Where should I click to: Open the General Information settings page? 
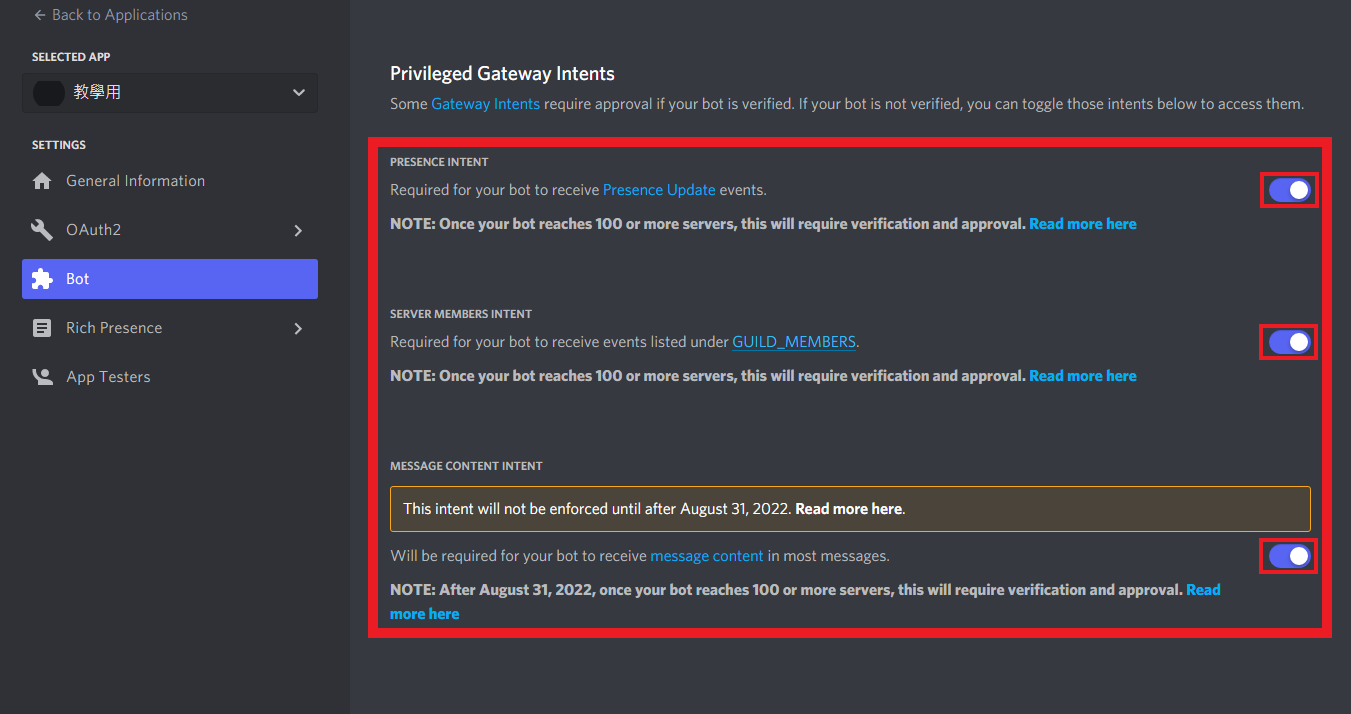point(135,181)
